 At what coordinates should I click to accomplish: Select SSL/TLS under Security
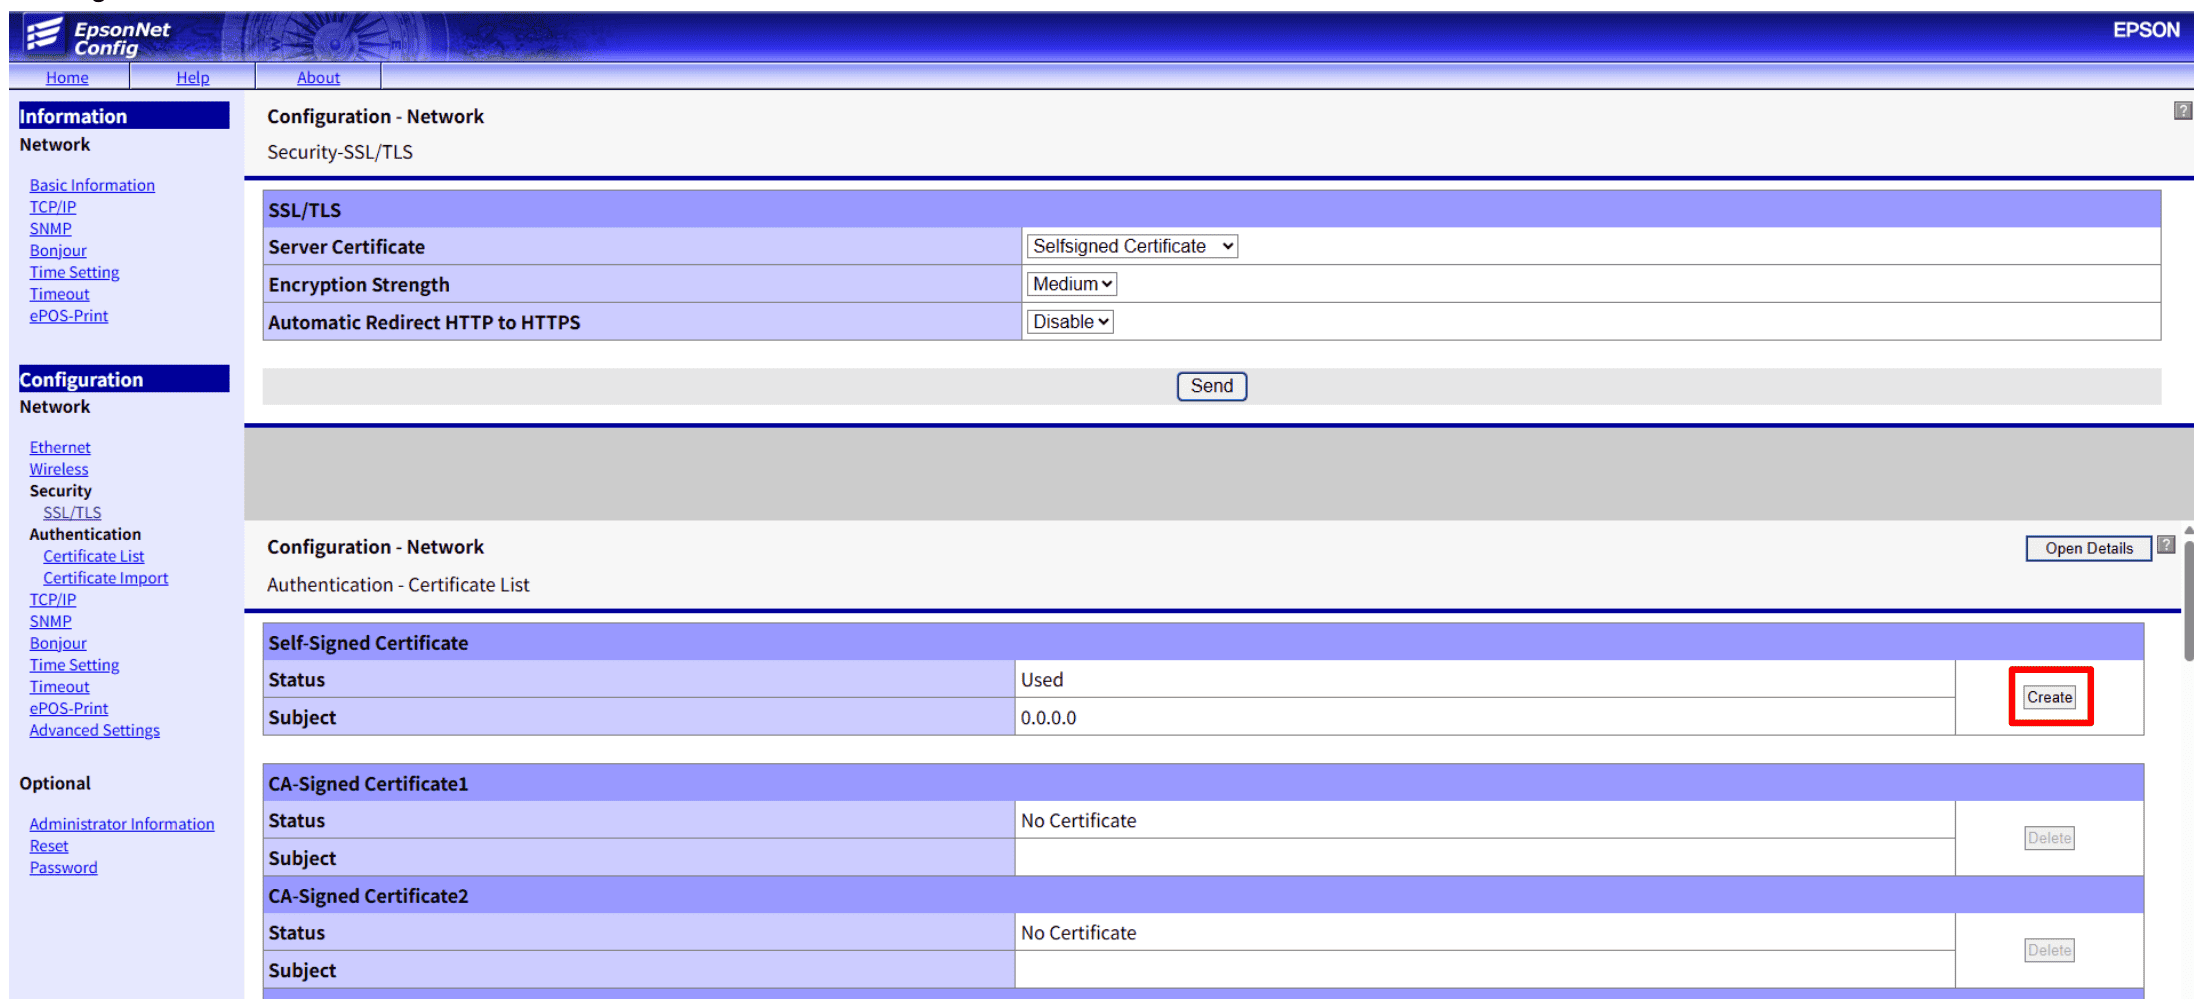point(72,512)
